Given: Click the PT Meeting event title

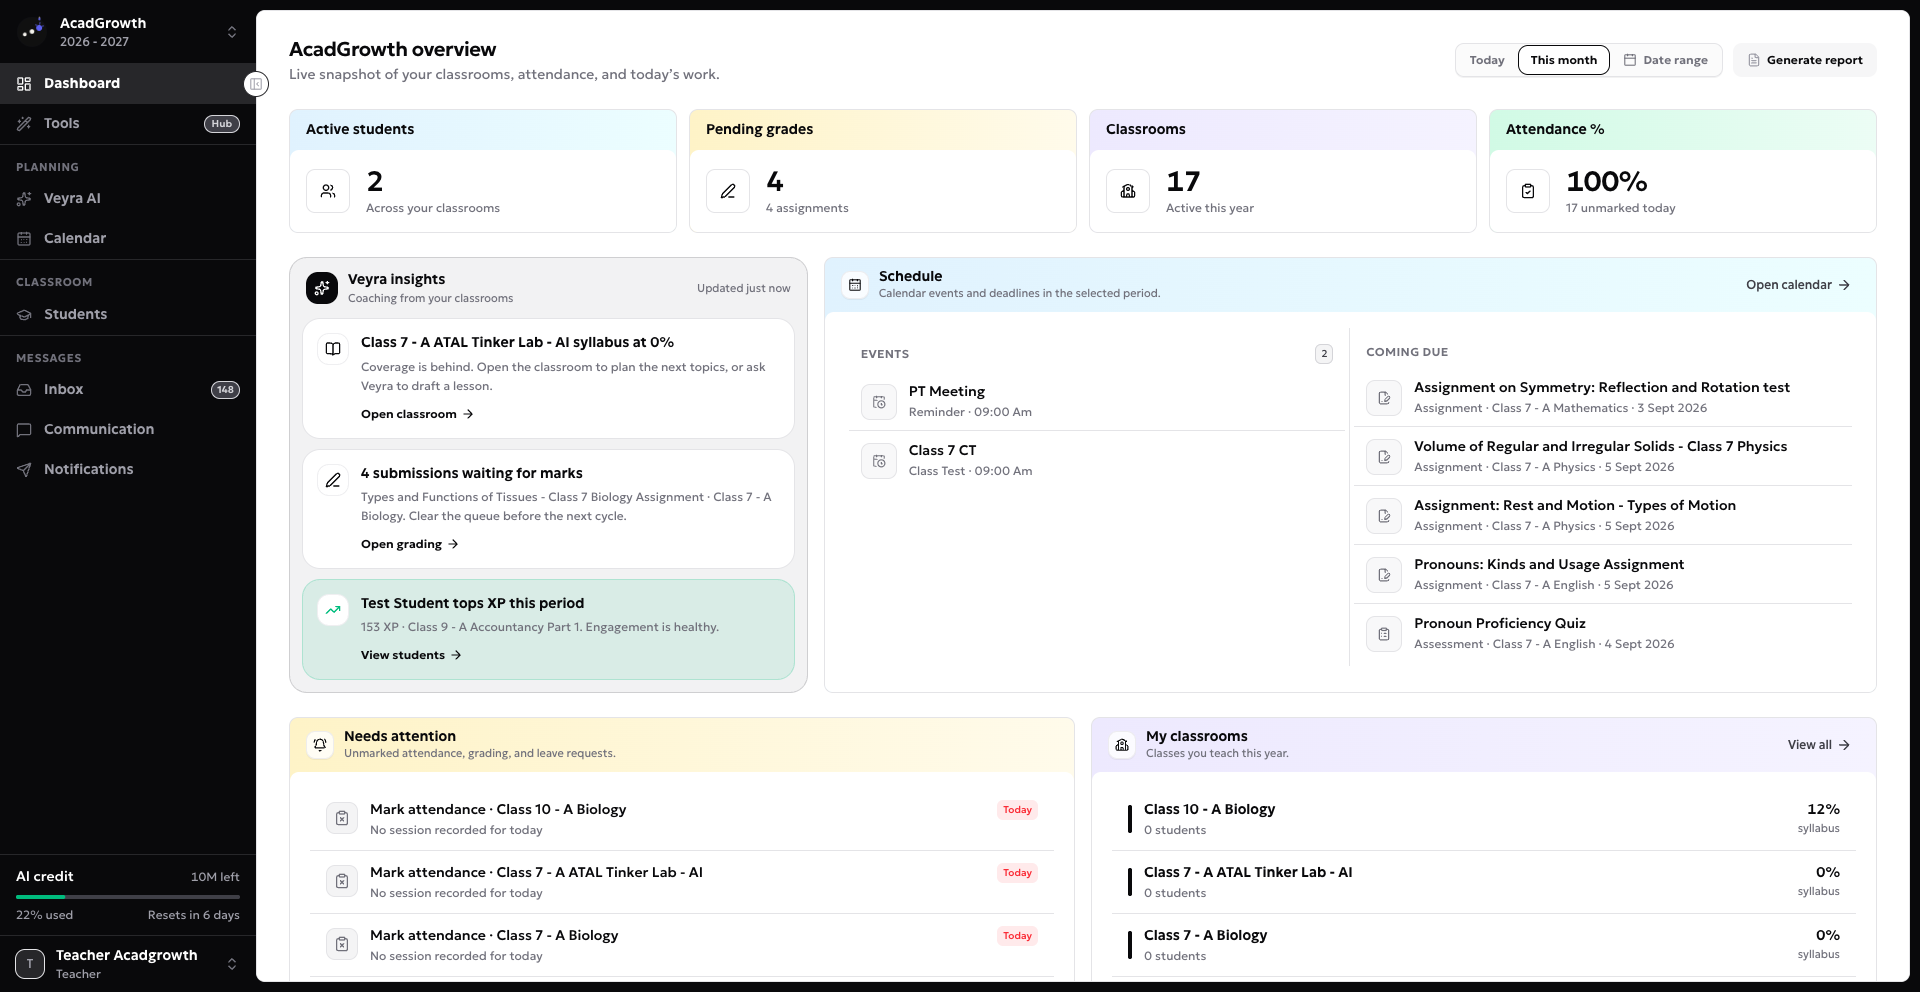Looking at the screenshot, I should 947,391.
